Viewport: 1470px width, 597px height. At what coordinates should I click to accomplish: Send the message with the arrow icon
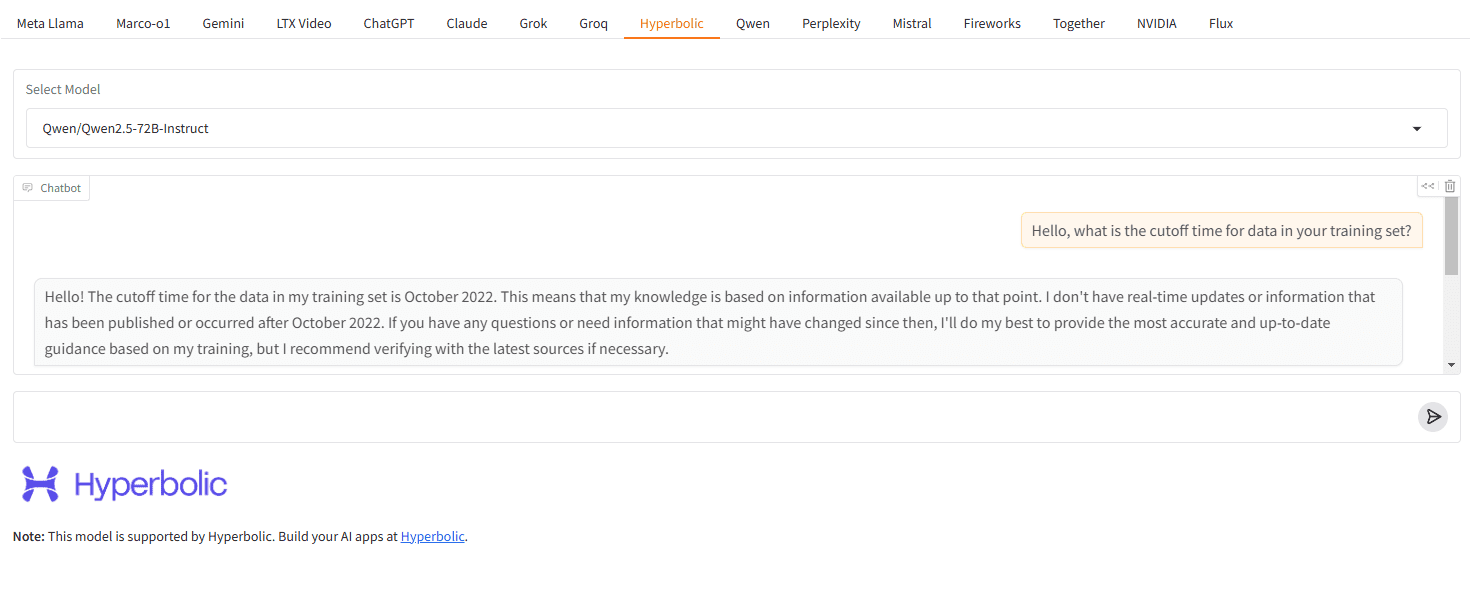click(1432, 417)
